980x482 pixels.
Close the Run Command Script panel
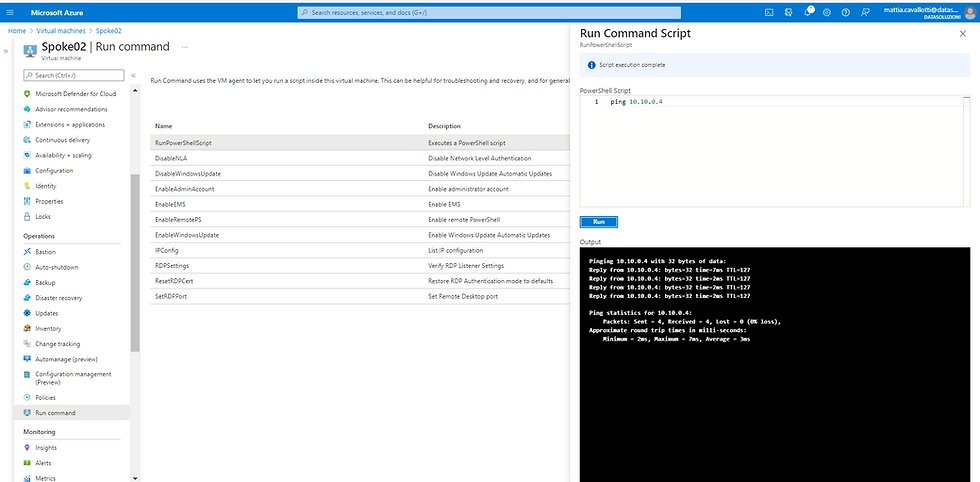click(x=962, y=34)
